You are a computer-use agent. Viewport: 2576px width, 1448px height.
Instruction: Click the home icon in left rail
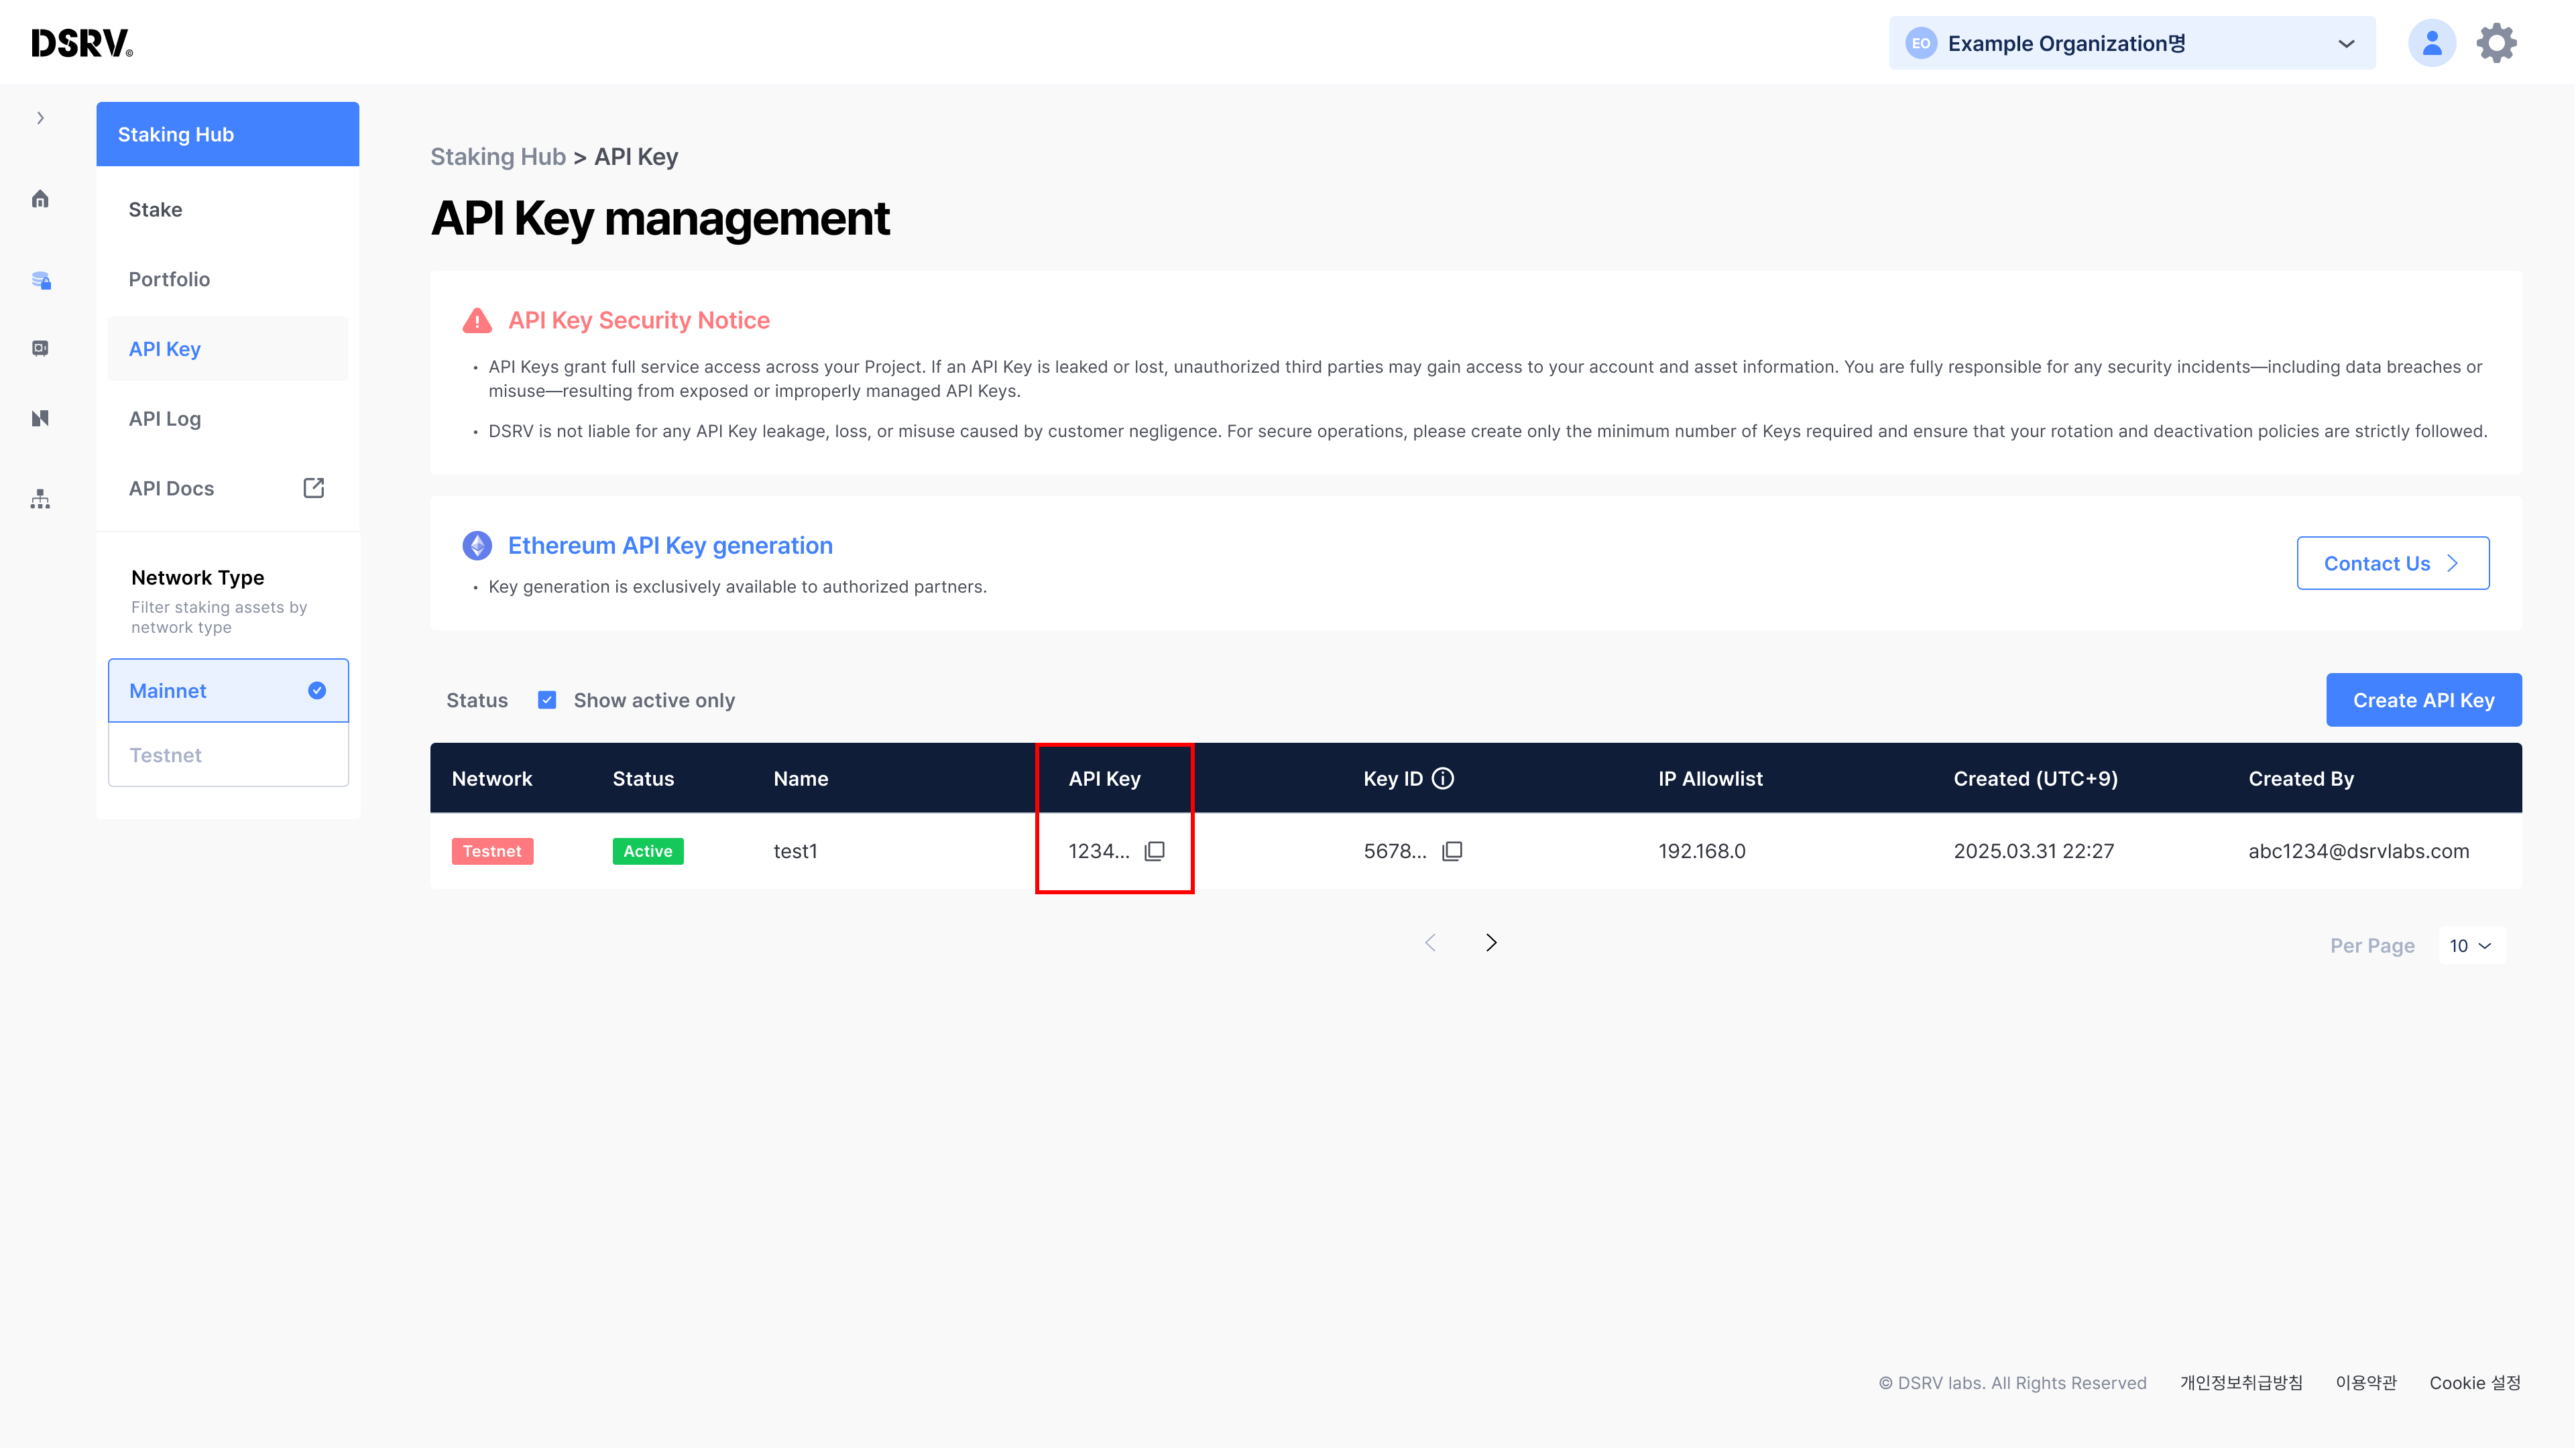40,199
